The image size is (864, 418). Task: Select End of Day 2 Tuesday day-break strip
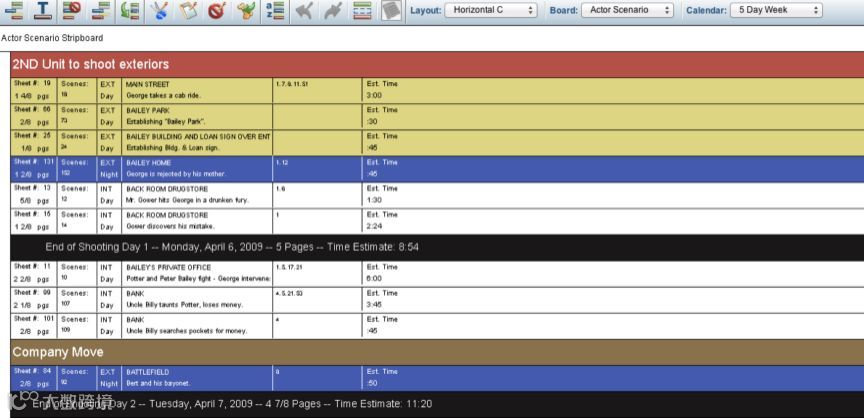[x=437, y=404]
